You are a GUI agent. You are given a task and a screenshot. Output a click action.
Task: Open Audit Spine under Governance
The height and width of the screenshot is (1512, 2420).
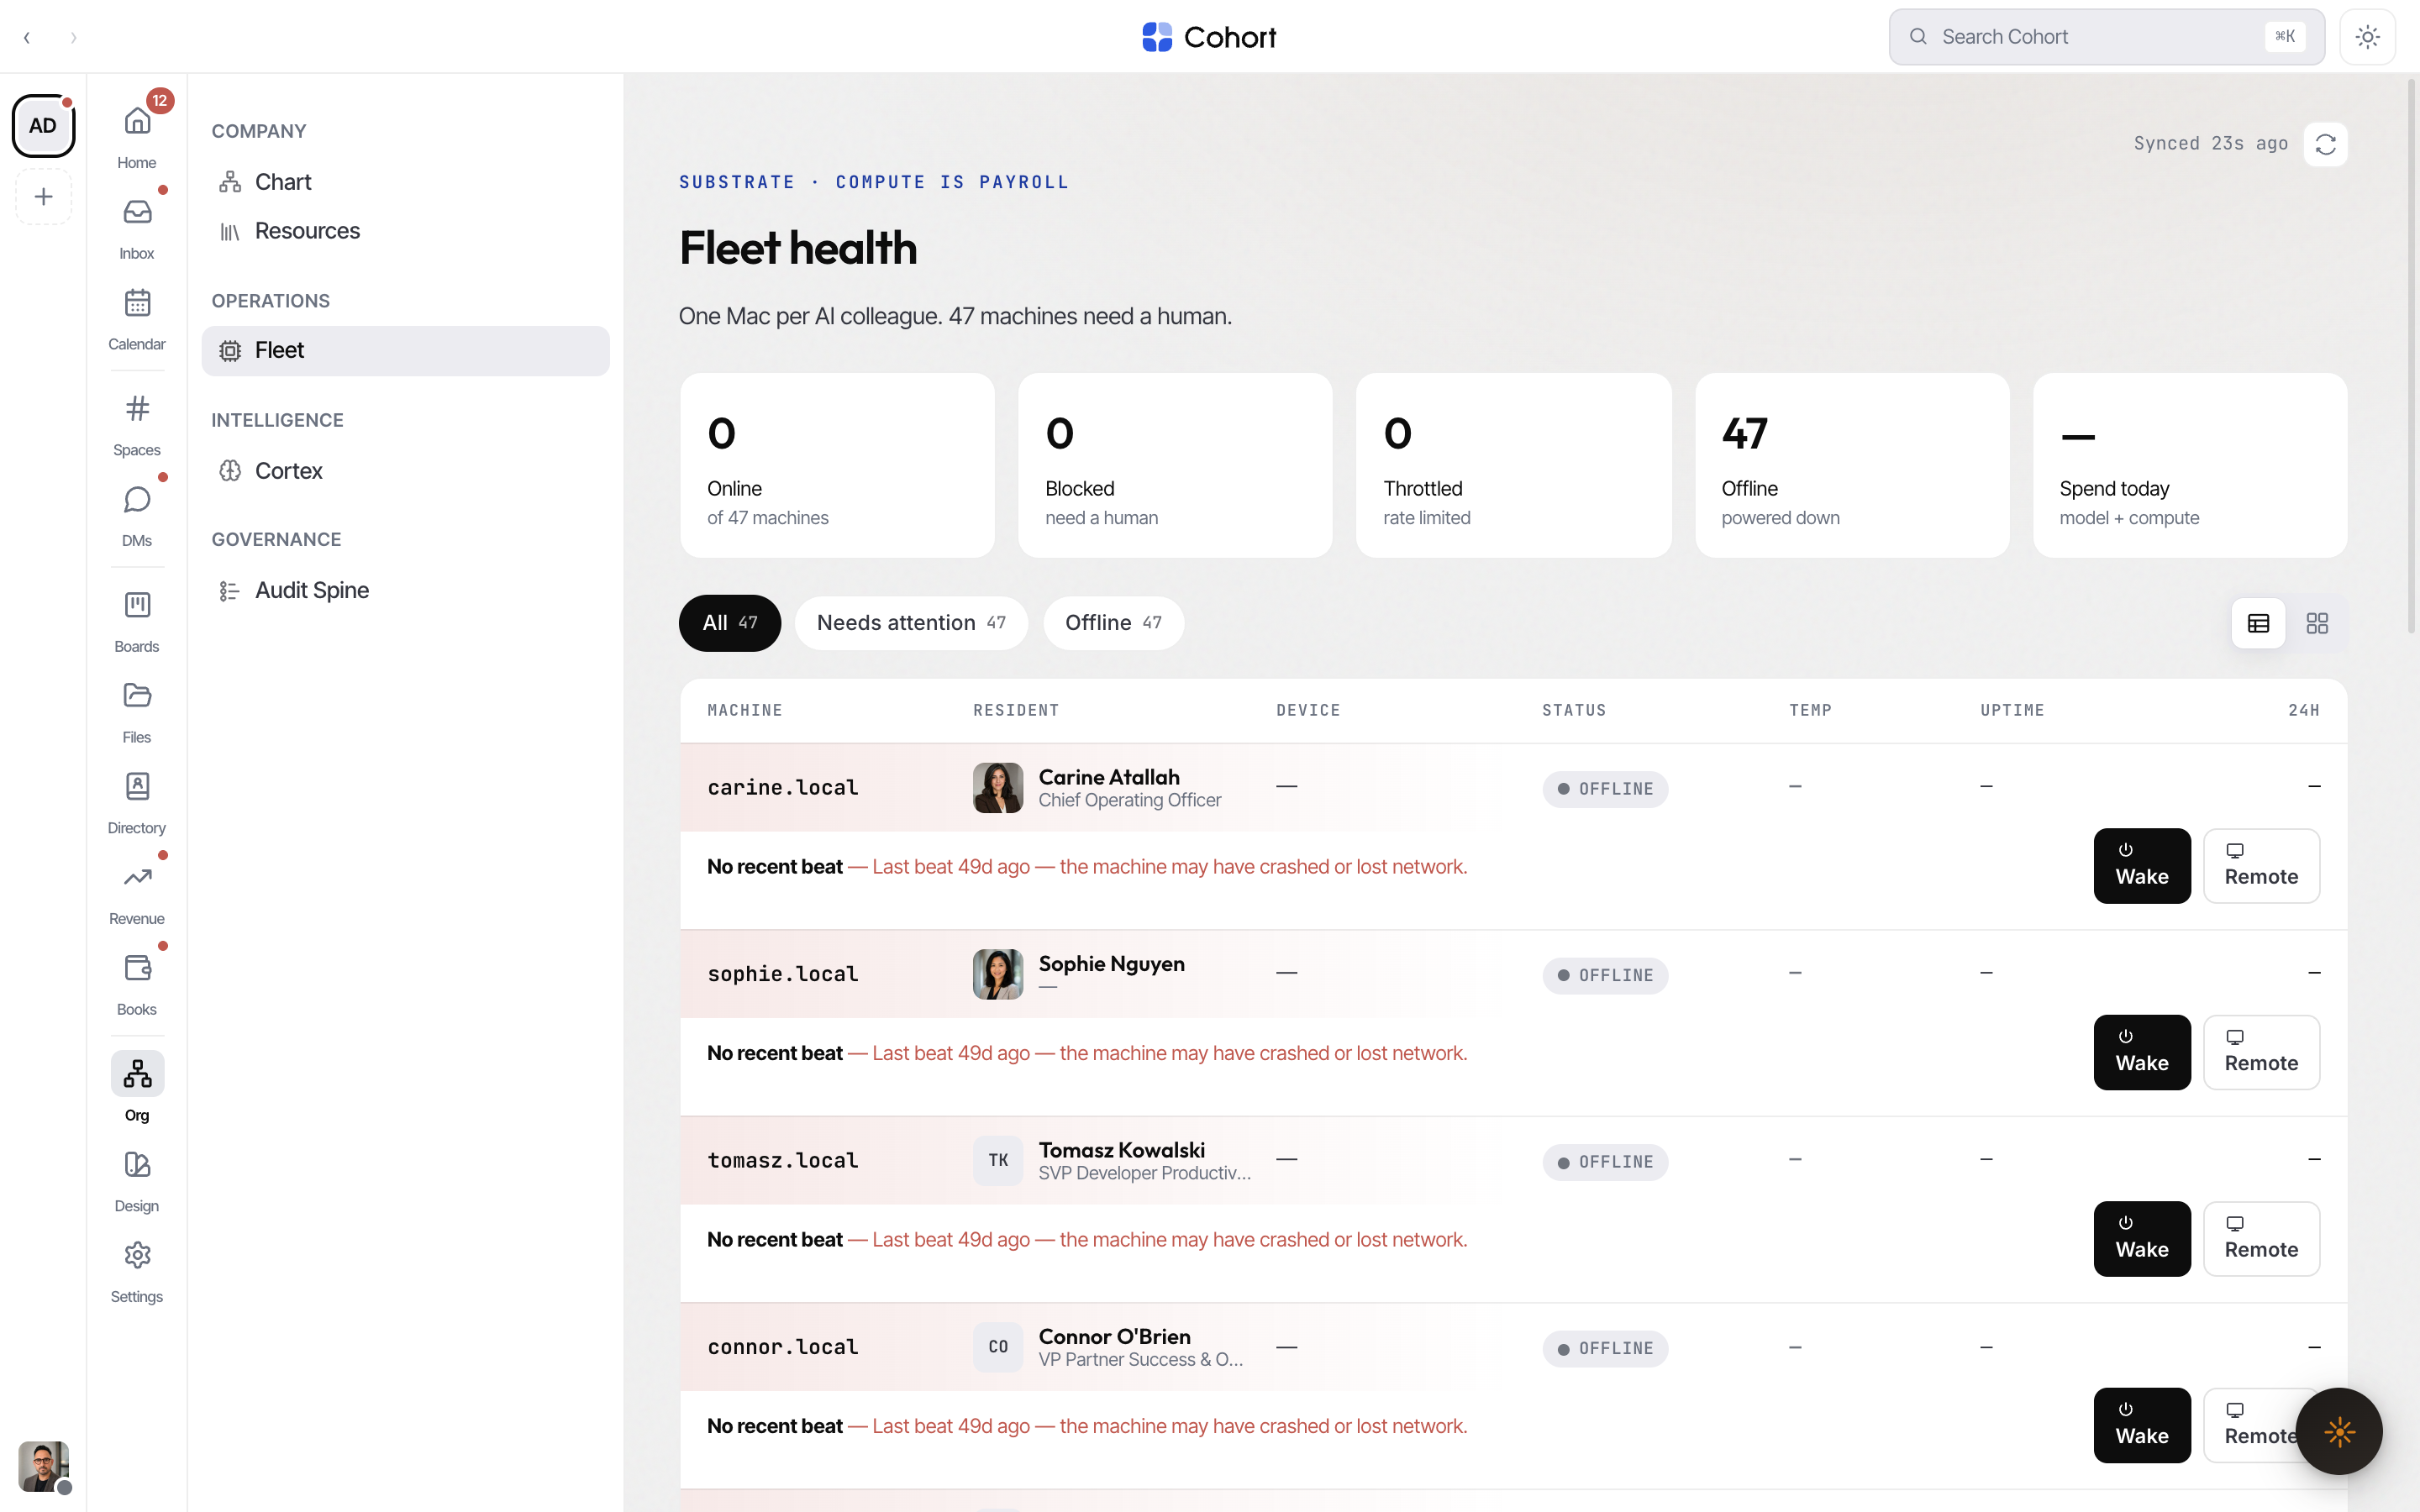tap(405, 591)
